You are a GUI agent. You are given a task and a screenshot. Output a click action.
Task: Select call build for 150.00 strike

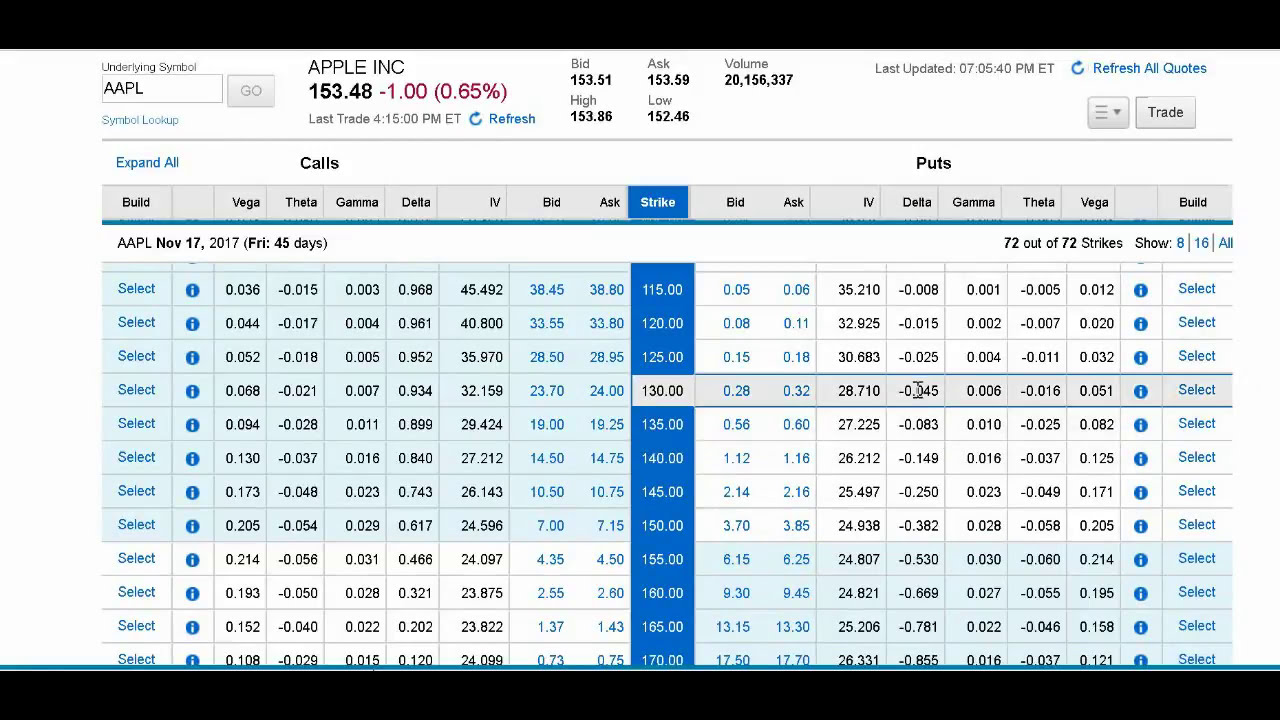click(137, 525)
